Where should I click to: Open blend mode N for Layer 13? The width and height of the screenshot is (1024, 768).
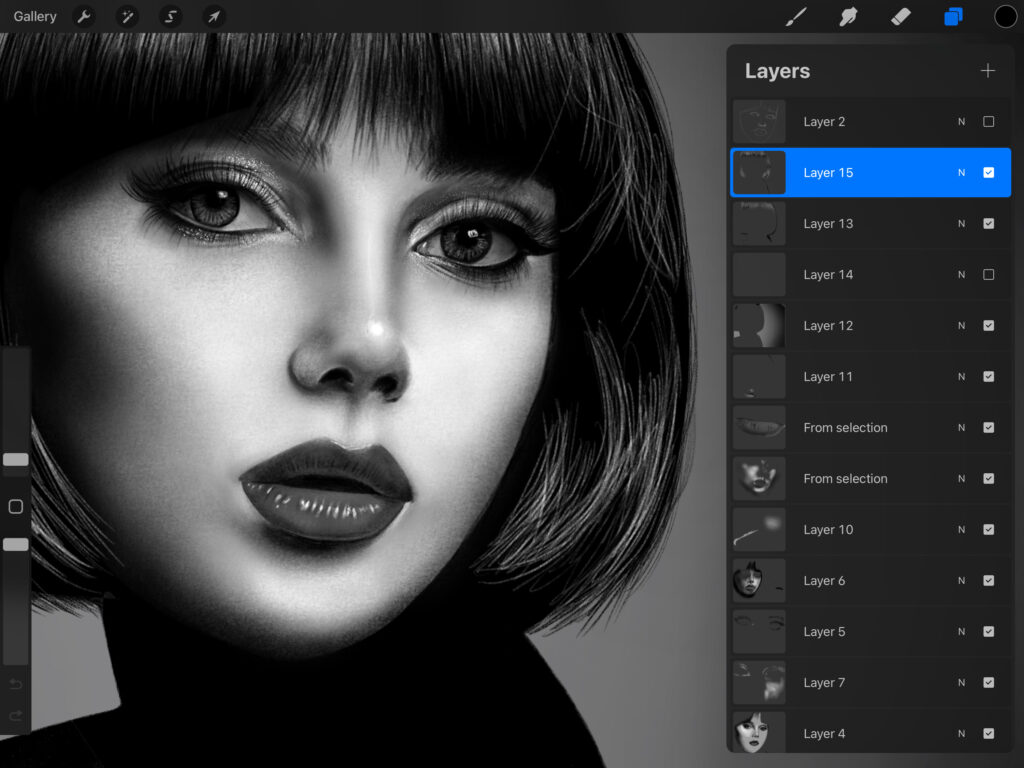coord(961,224)
